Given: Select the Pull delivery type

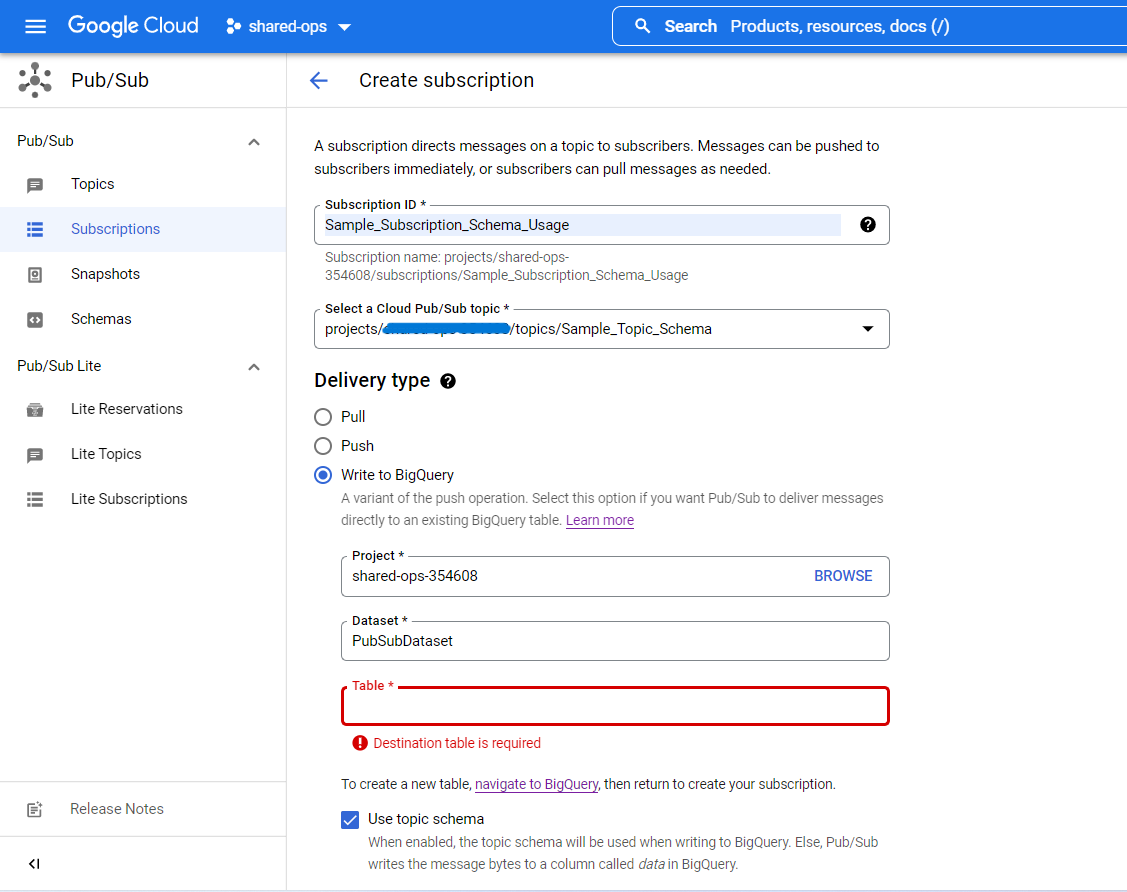Looking at the screenshot, I should [x=323, y=417].
